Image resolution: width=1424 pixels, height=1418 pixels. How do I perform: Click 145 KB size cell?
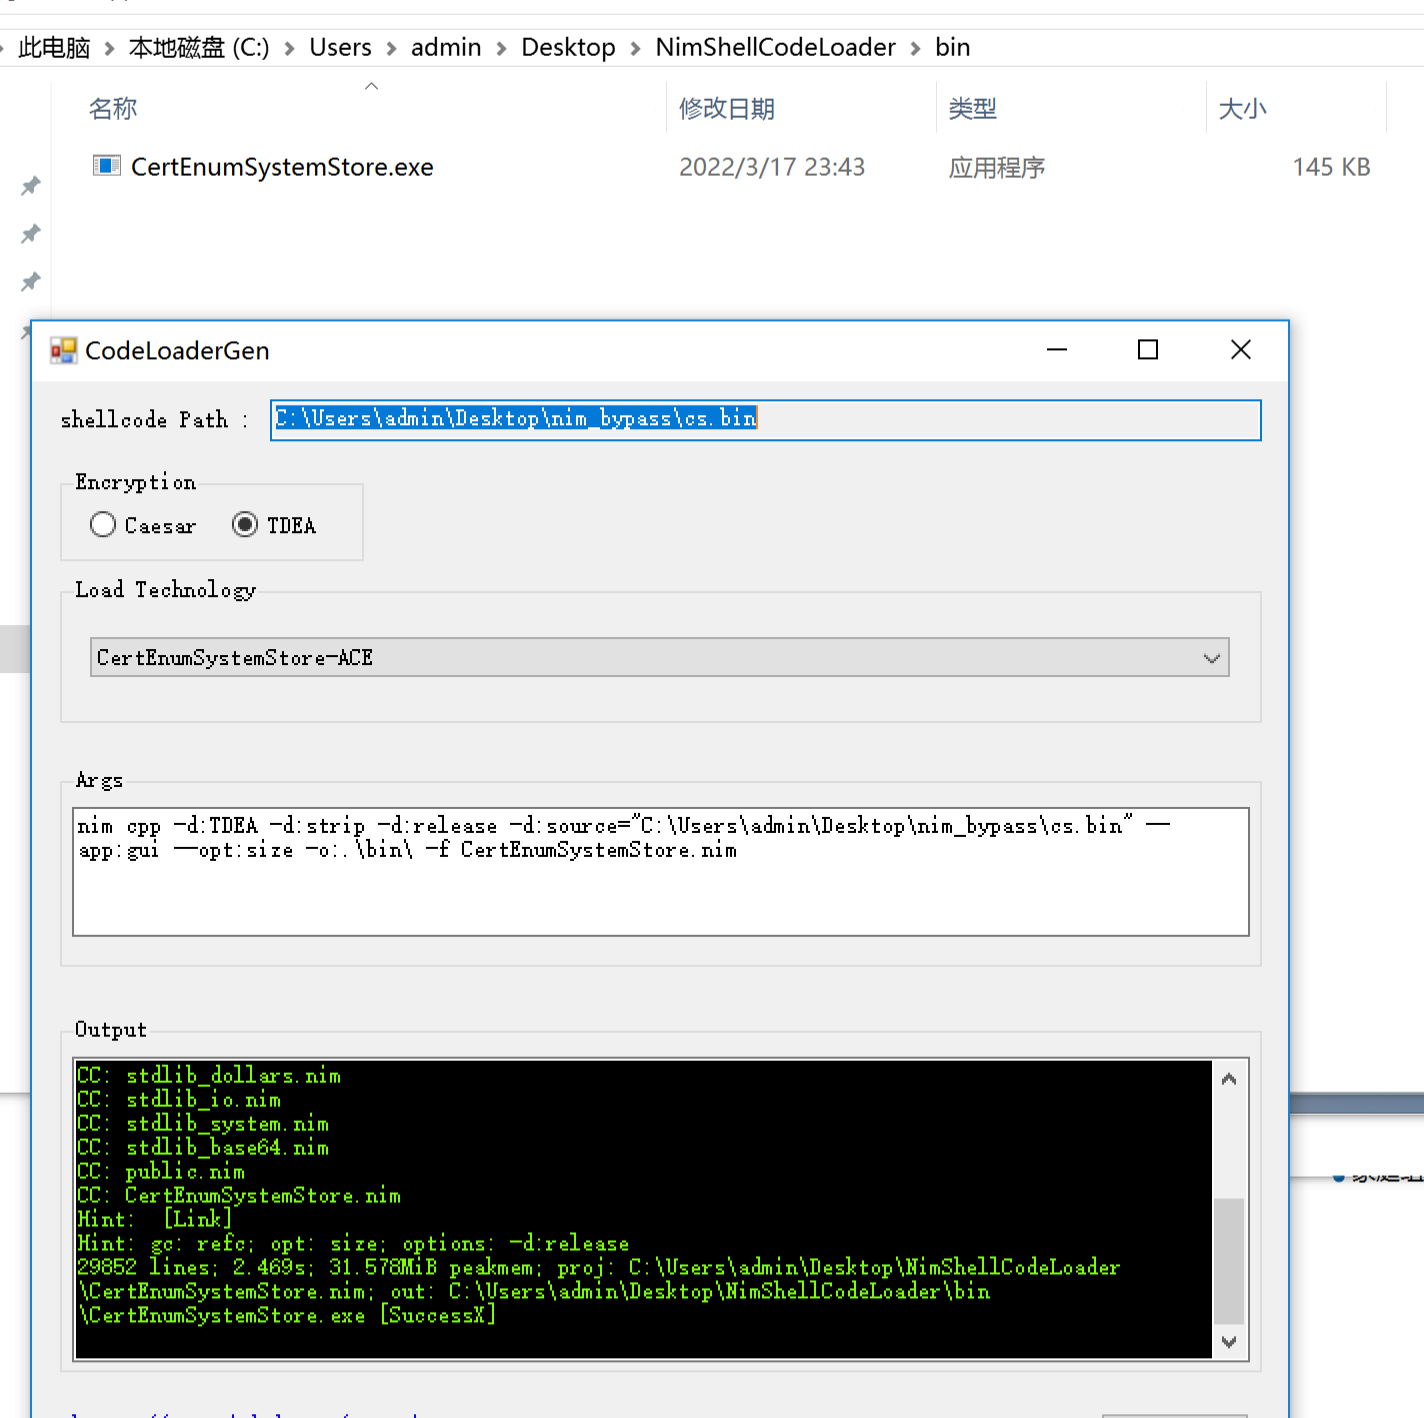click(1331, 167)
